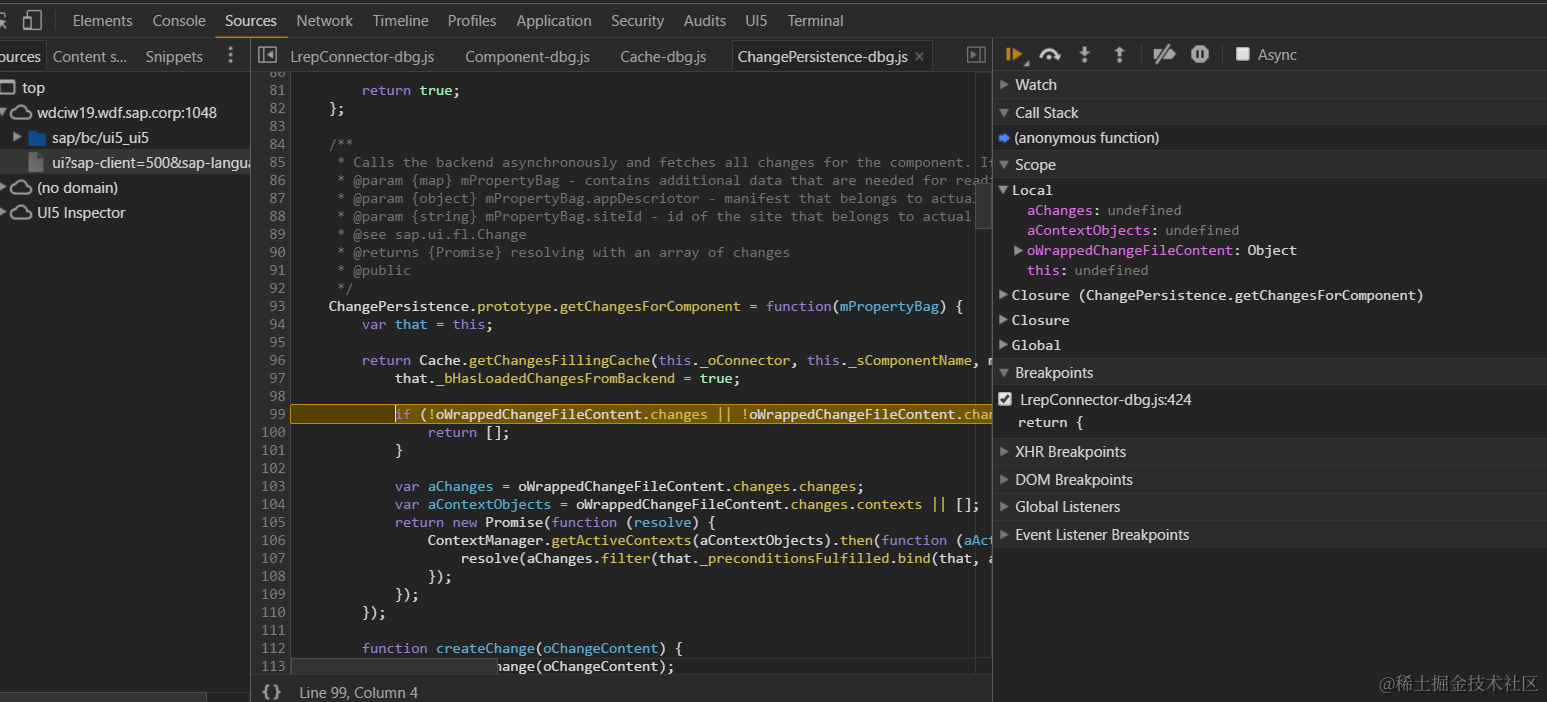Viewport: 1547px width, 702px height.
Task: Deactivate all breakpoints
Action: click(1163, 55)
